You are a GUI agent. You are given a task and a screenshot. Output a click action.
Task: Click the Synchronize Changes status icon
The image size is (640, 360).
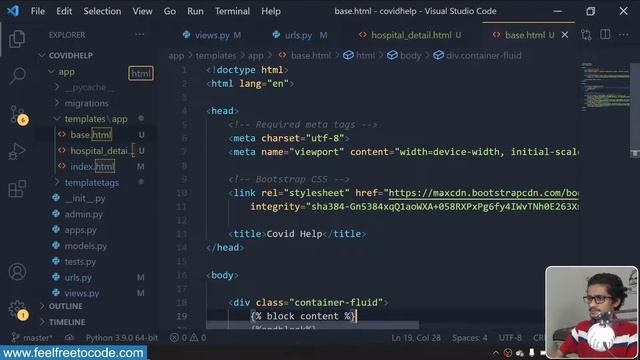tap(69, 338)
